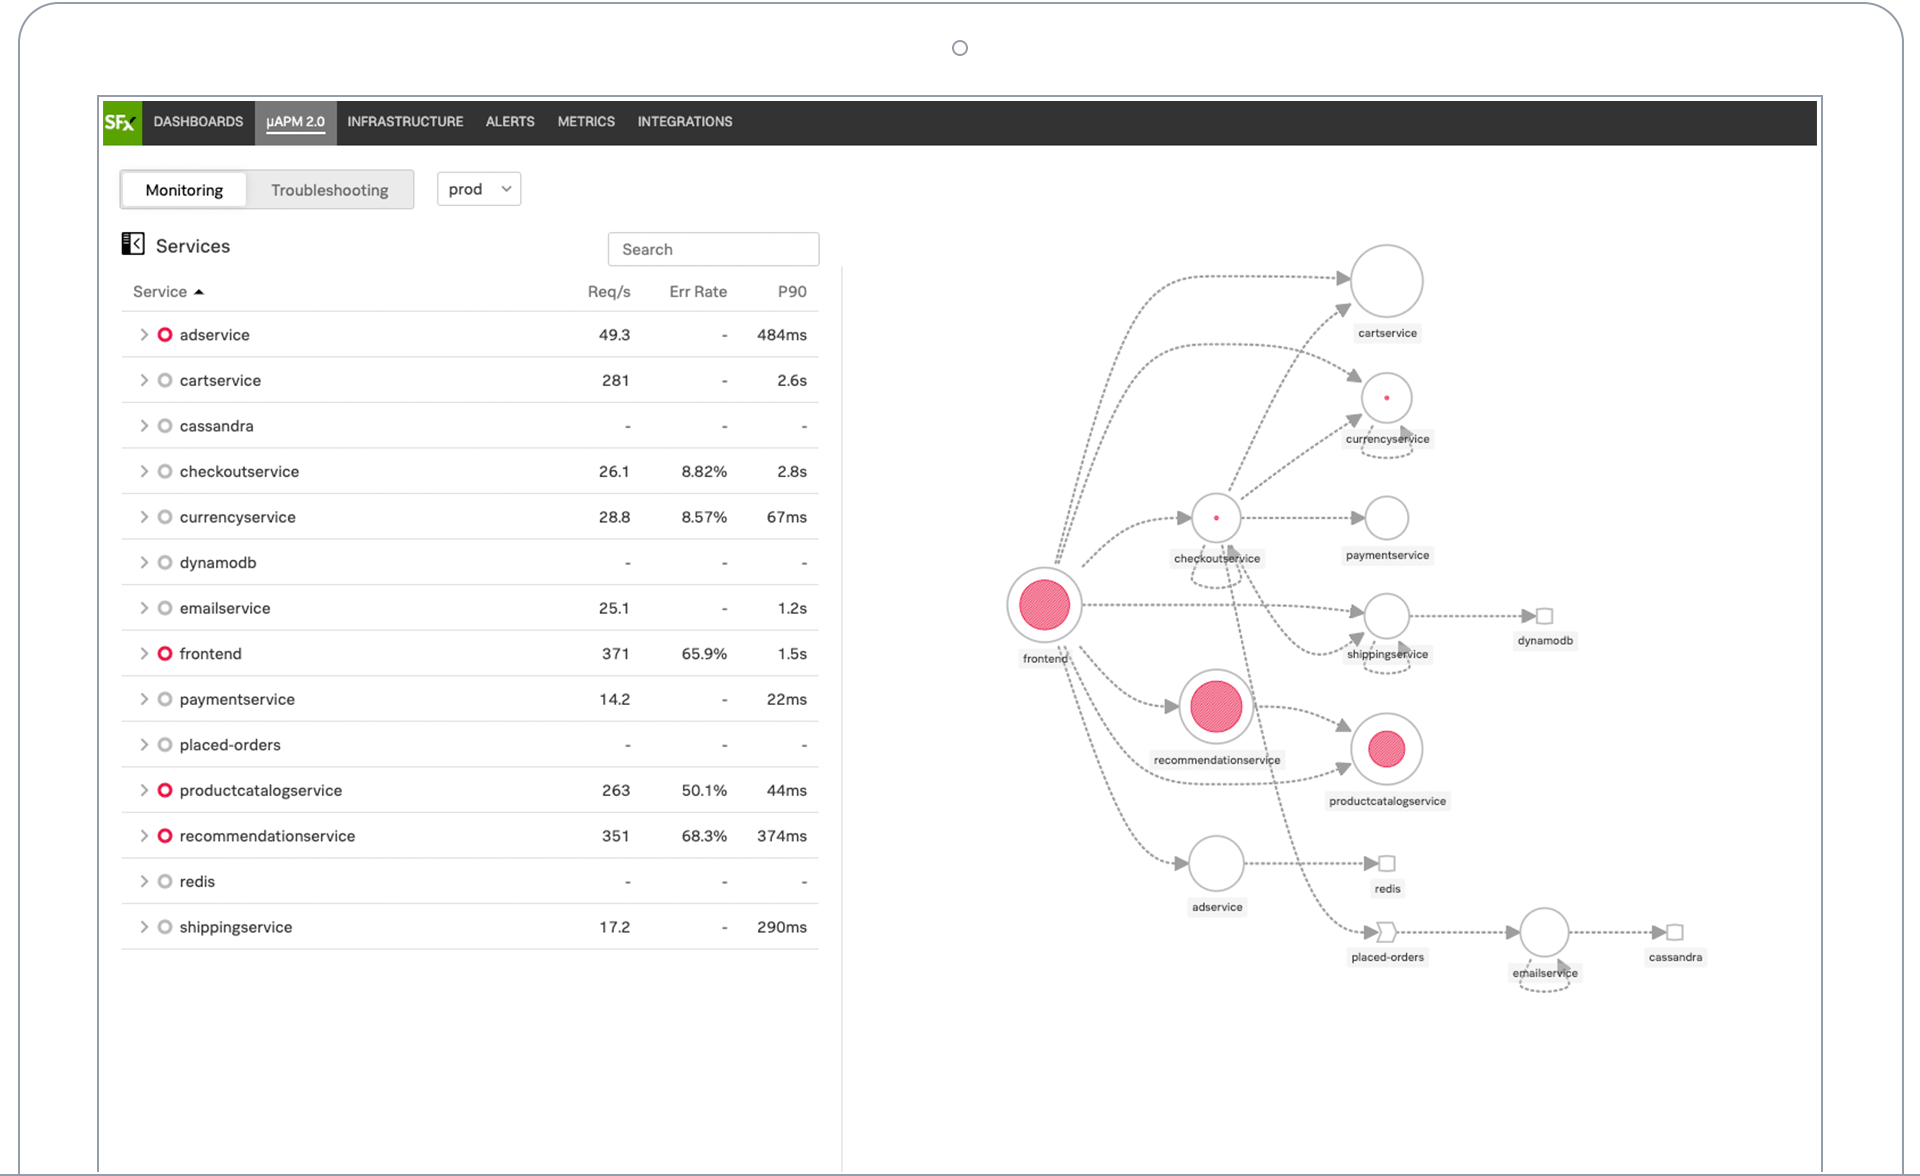Viewport: 1920px width, 1176px height.
Task: Sort by Err Rate column header
Action: 697,292
